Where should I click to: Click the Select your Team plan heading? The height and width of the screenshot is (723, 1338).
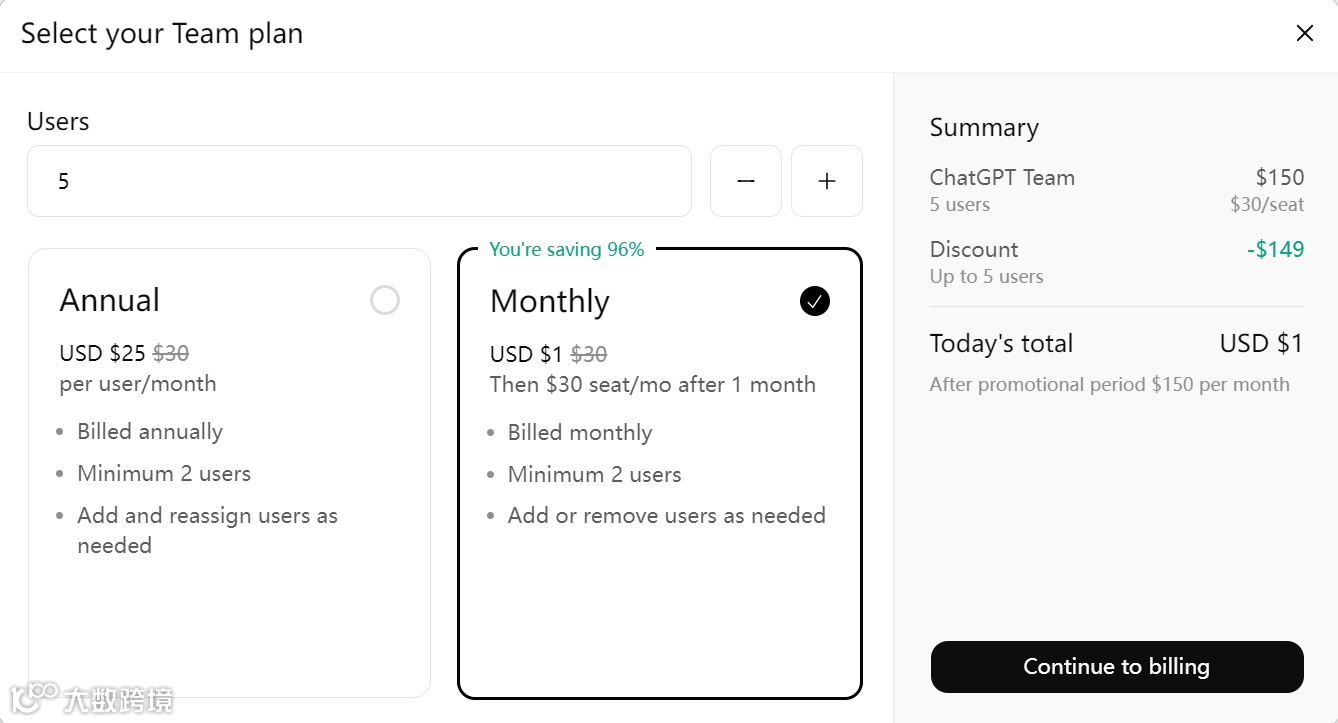coord(162,34)
